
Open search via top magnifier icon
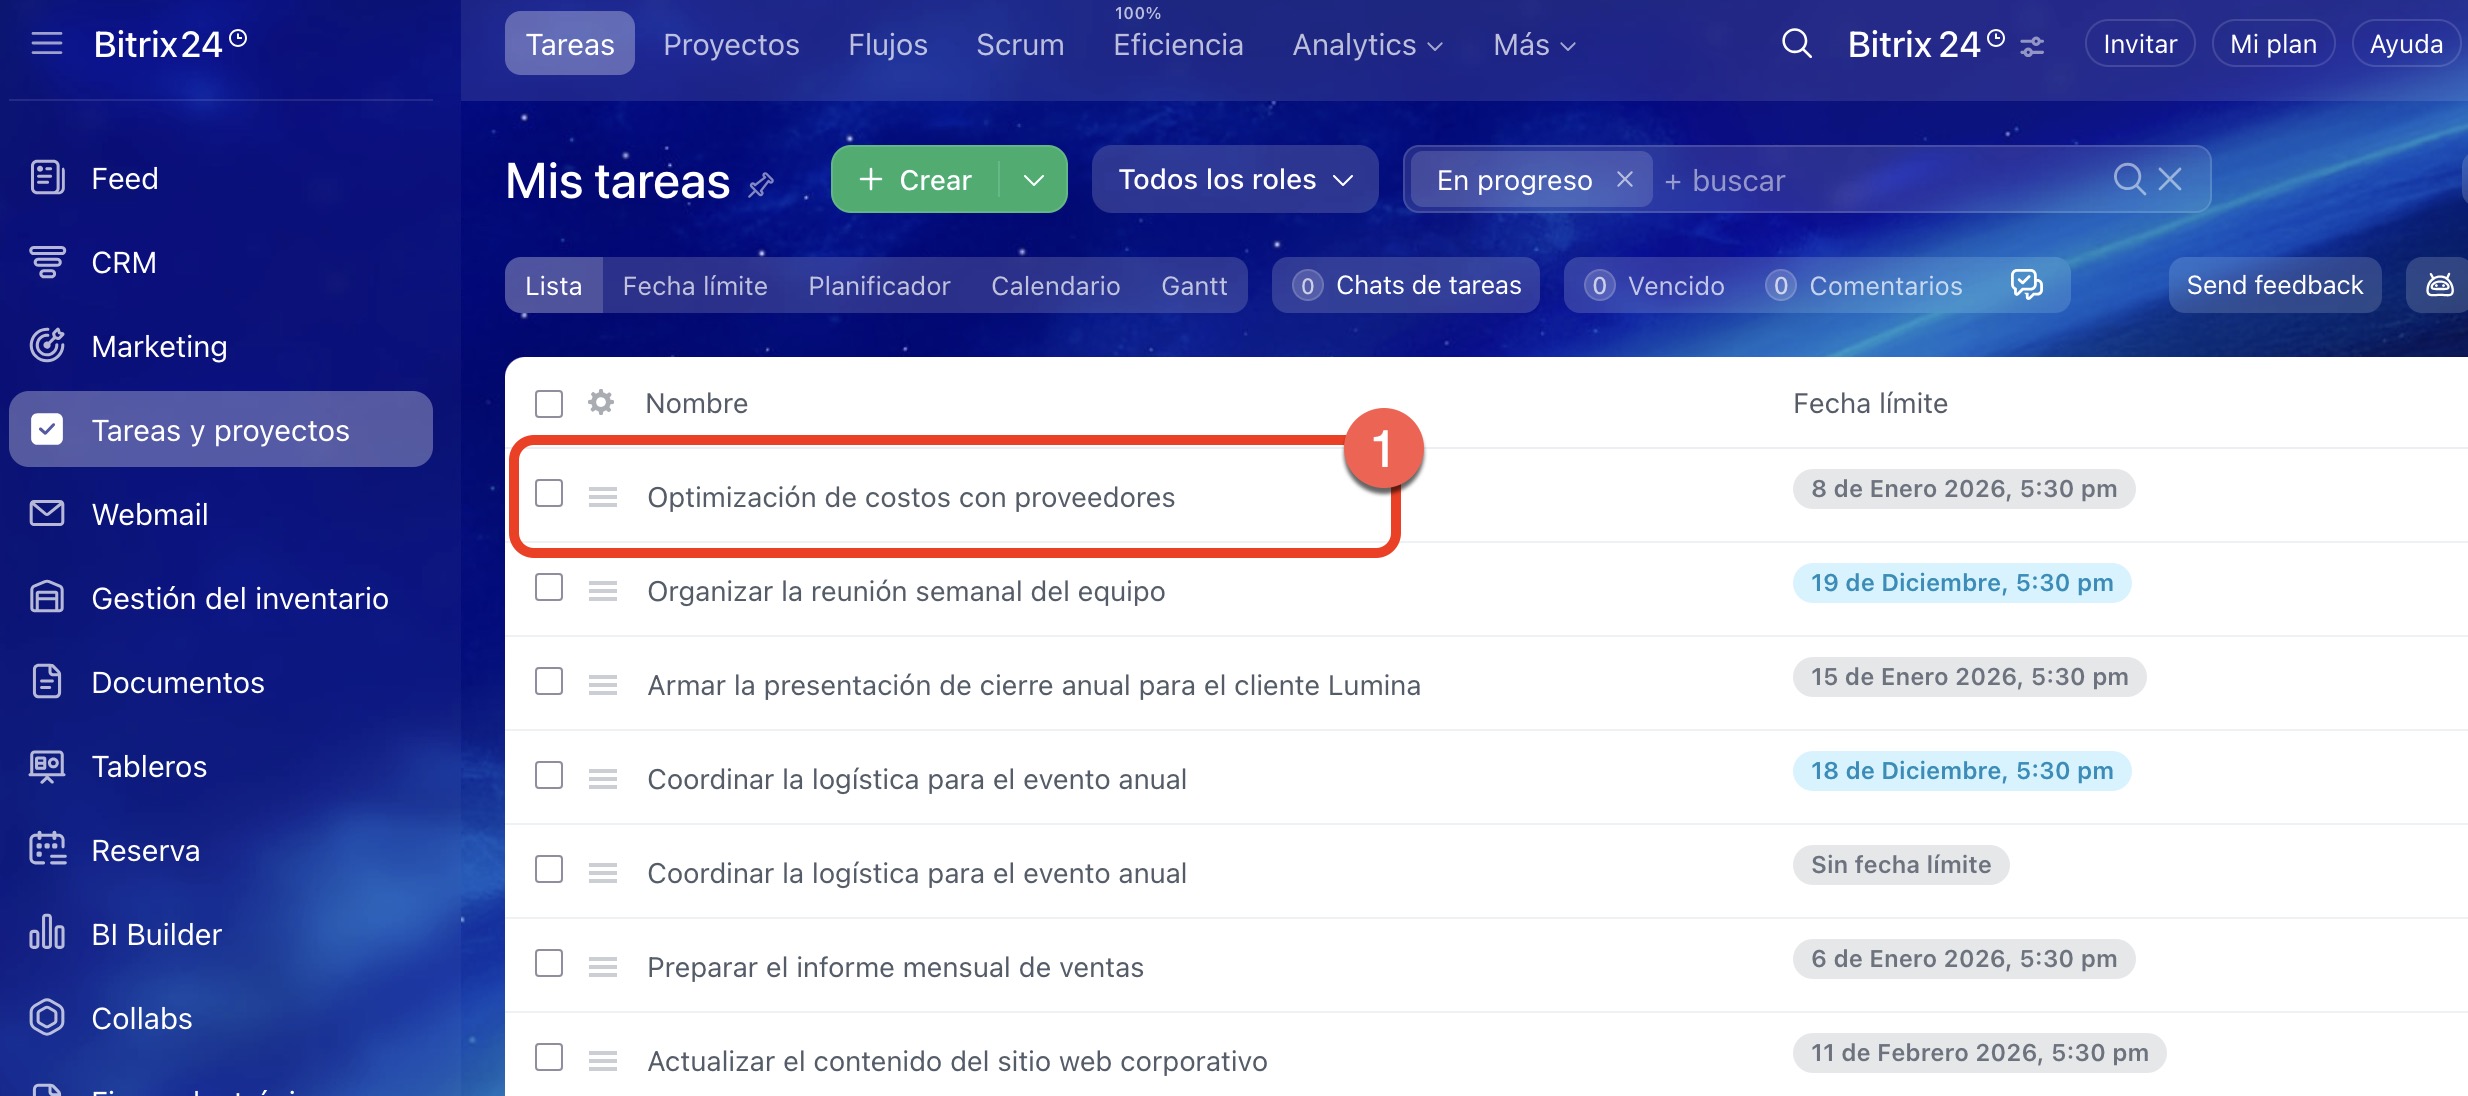1796,44
